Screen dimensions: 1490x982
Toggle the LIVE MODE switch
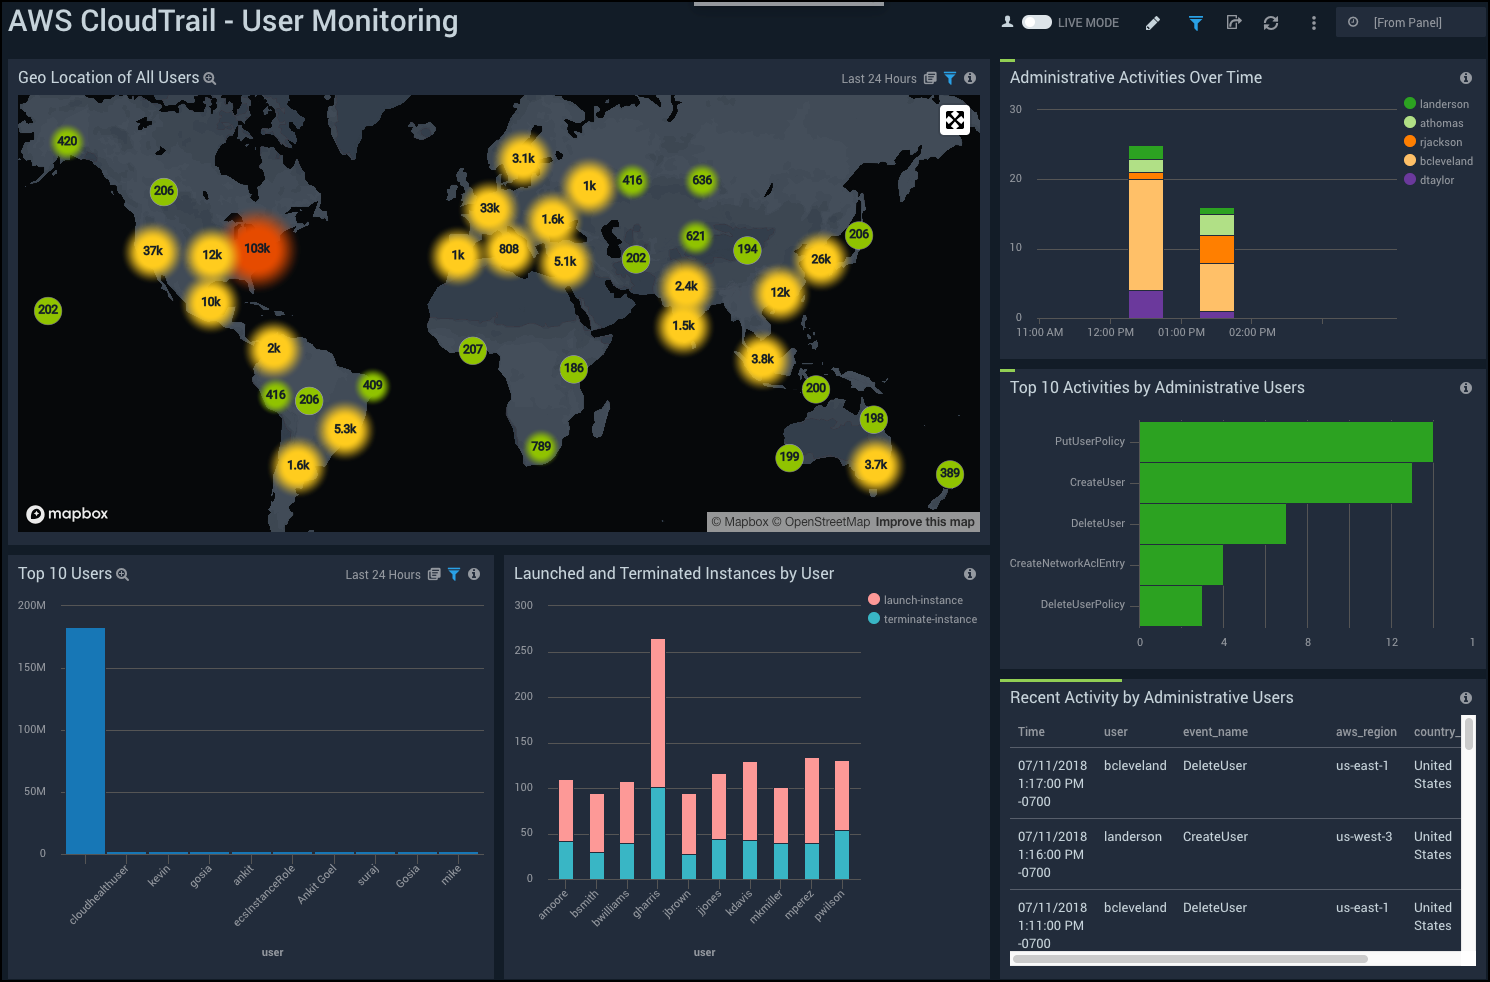(1037, 21)
